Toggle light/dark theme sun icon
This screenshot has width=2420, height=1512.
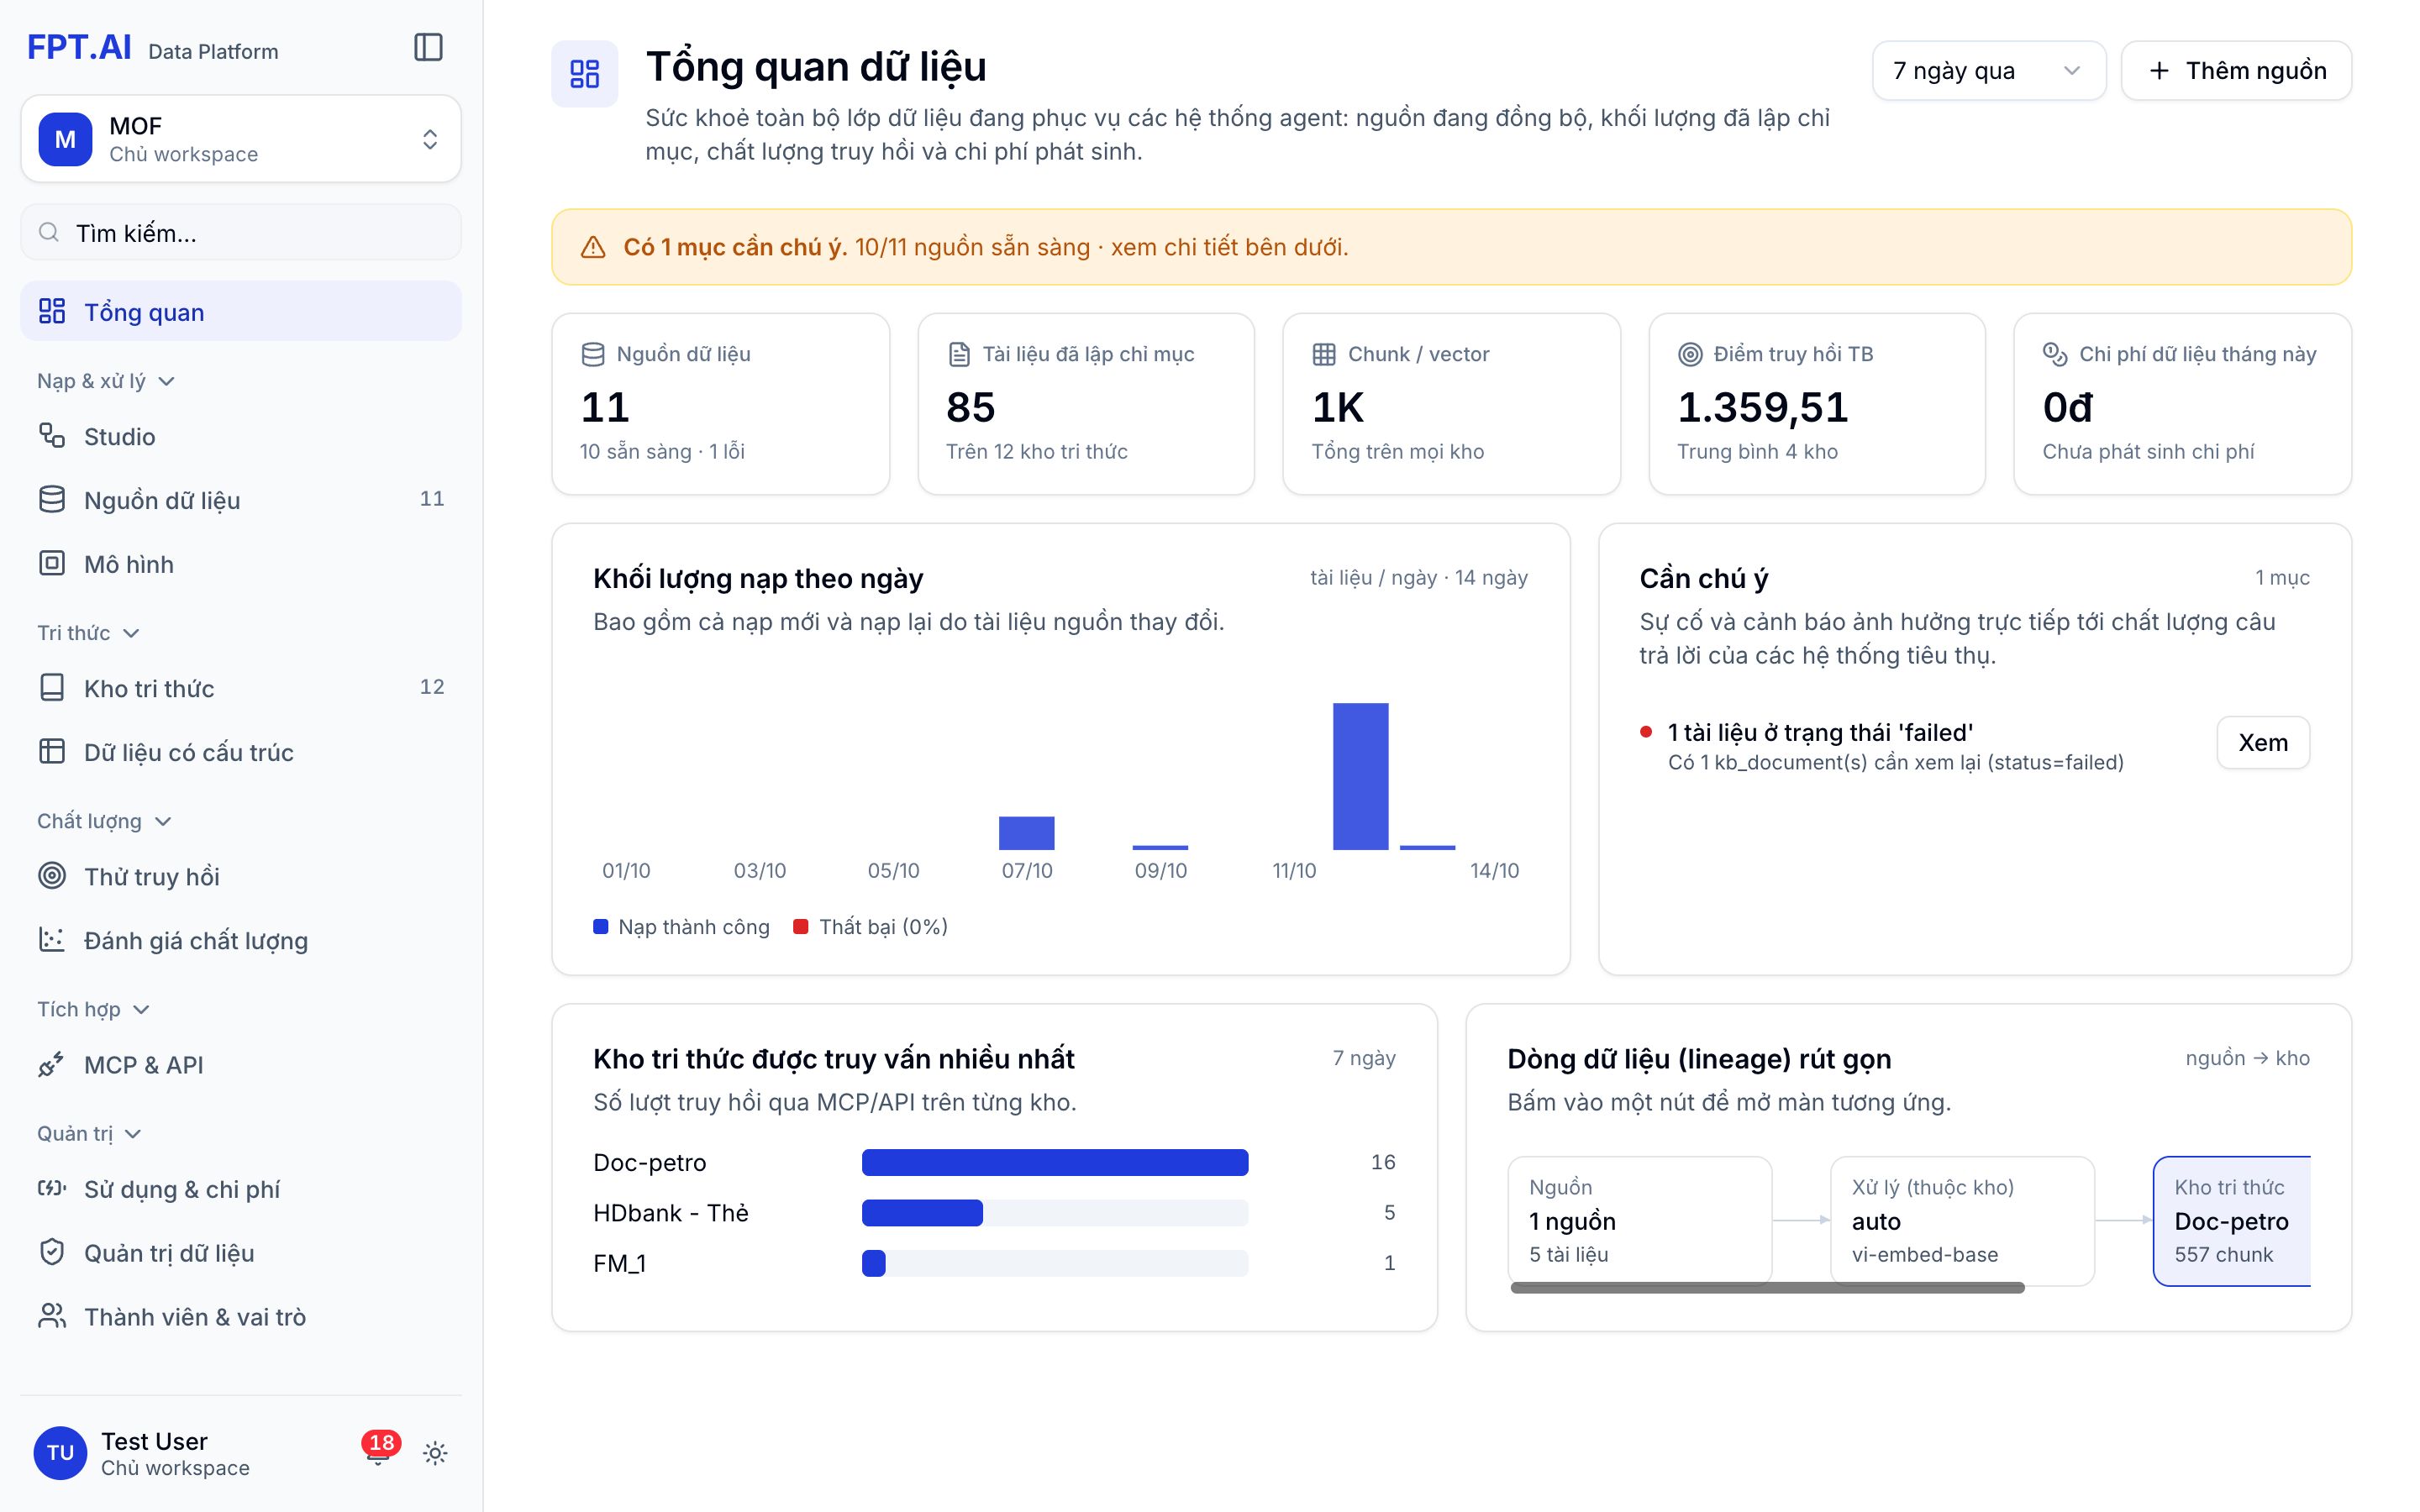[x=435, y=1453]
